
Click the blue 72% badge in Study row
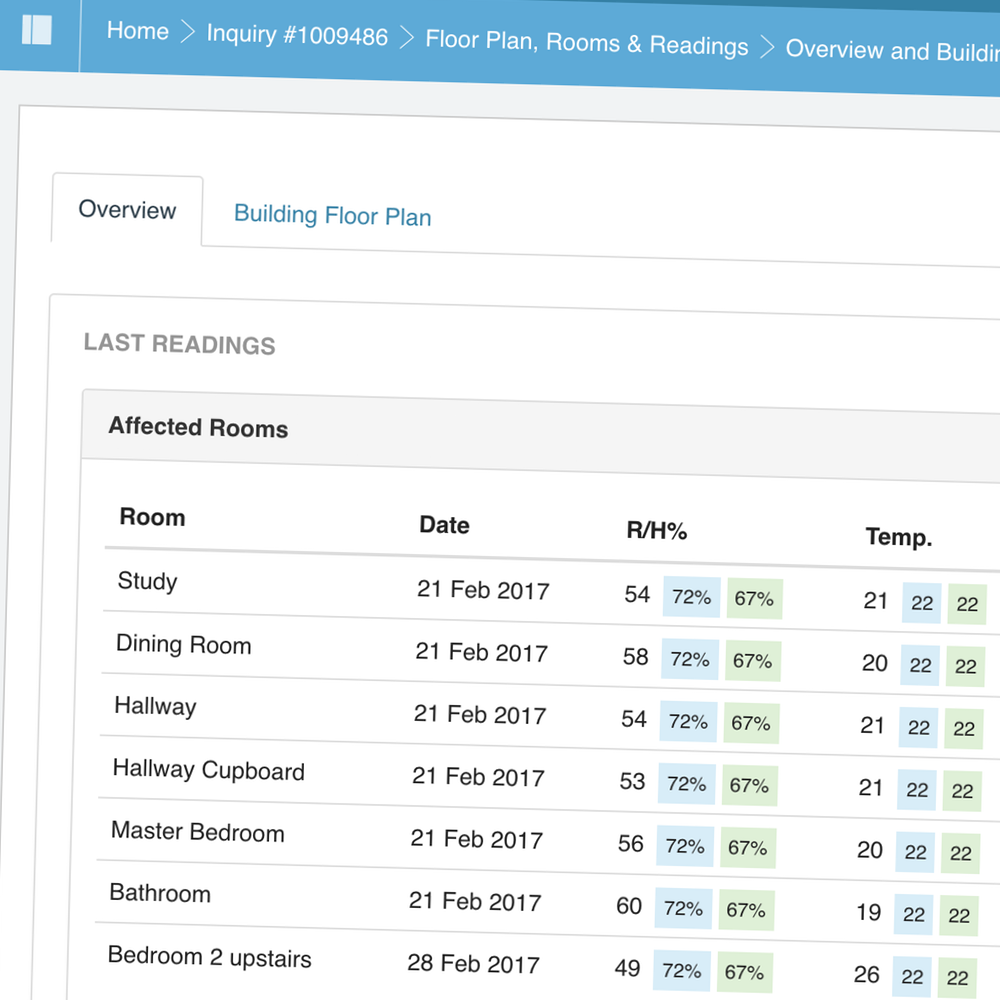pos(691,597)
